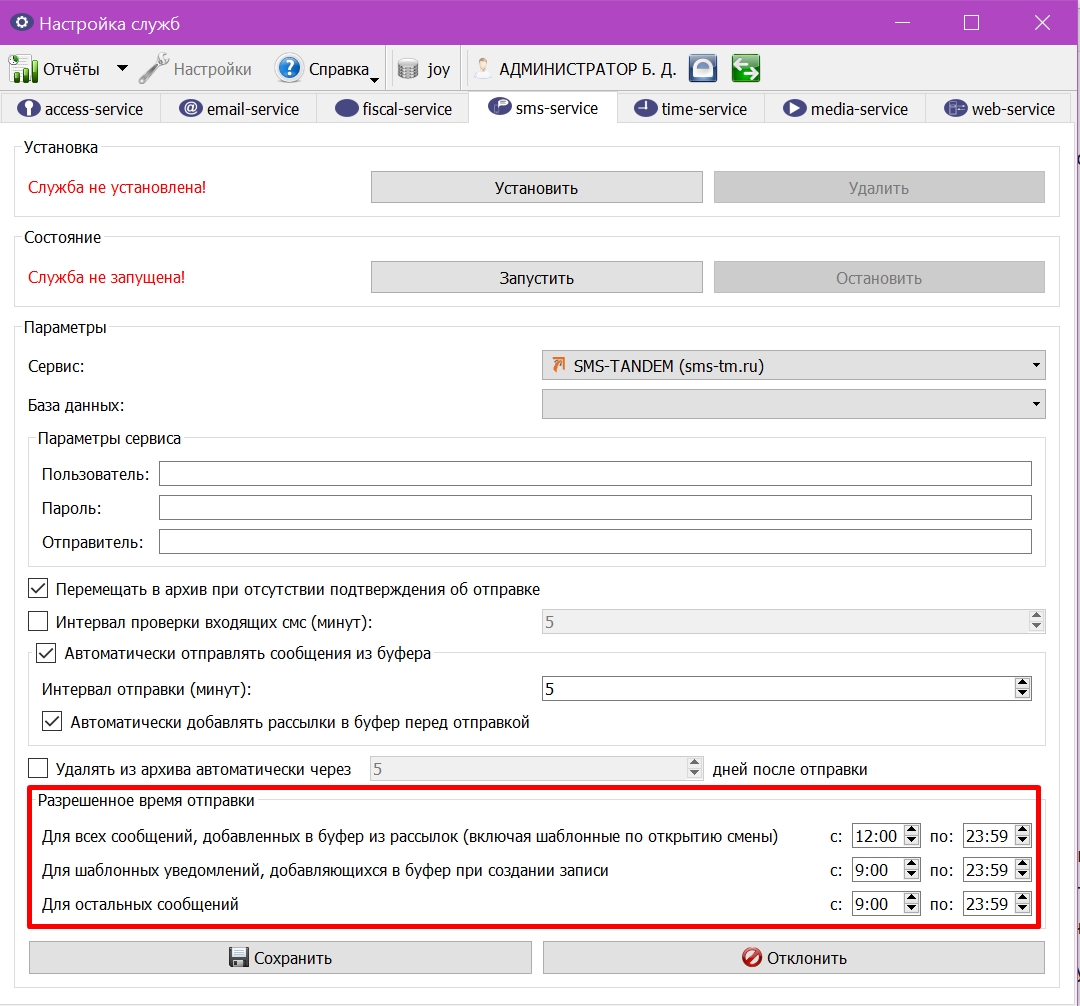Maximize the Настройка служб window
The height and width of the screenshot is (1006, 1080).
coord(971,23)
